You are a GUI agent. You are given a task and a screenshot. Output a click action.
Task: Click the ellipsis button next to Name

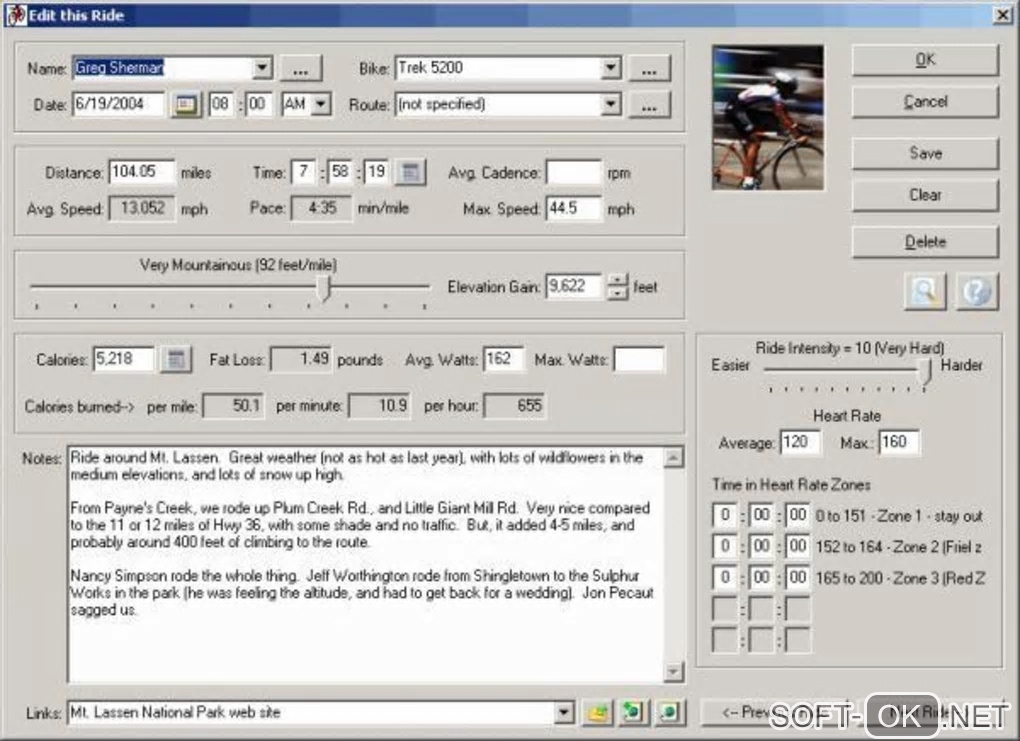[301, 69]
